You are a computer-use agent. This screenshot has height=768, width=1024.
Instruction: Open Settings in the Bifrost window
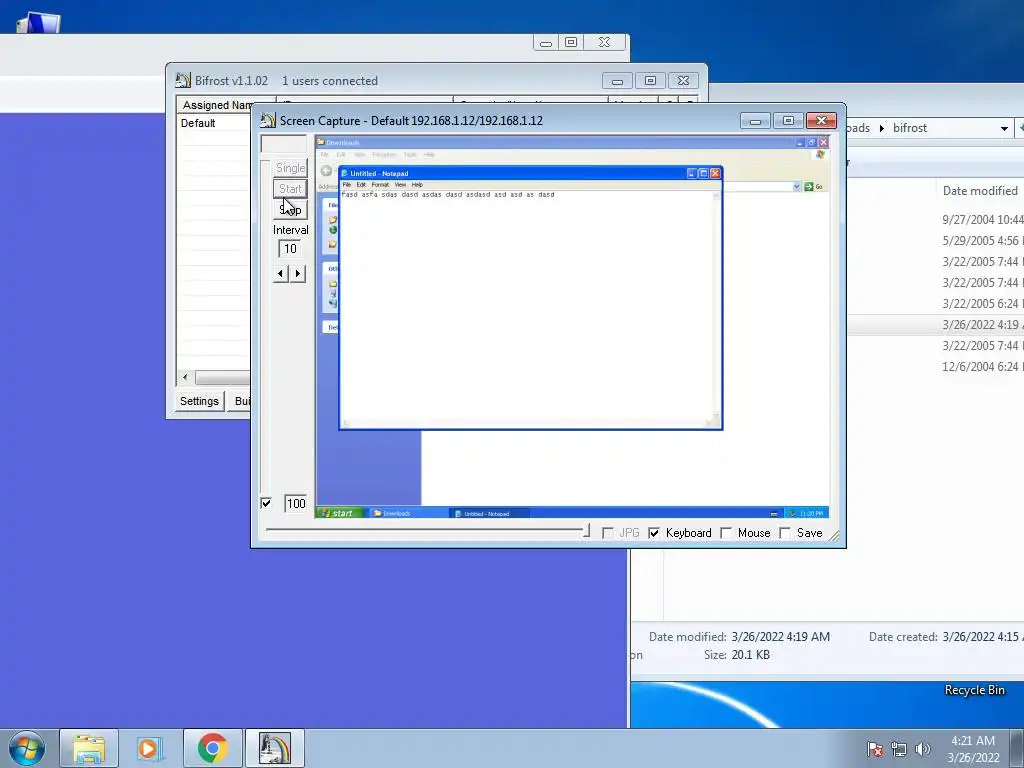click(x=199, y=401)
